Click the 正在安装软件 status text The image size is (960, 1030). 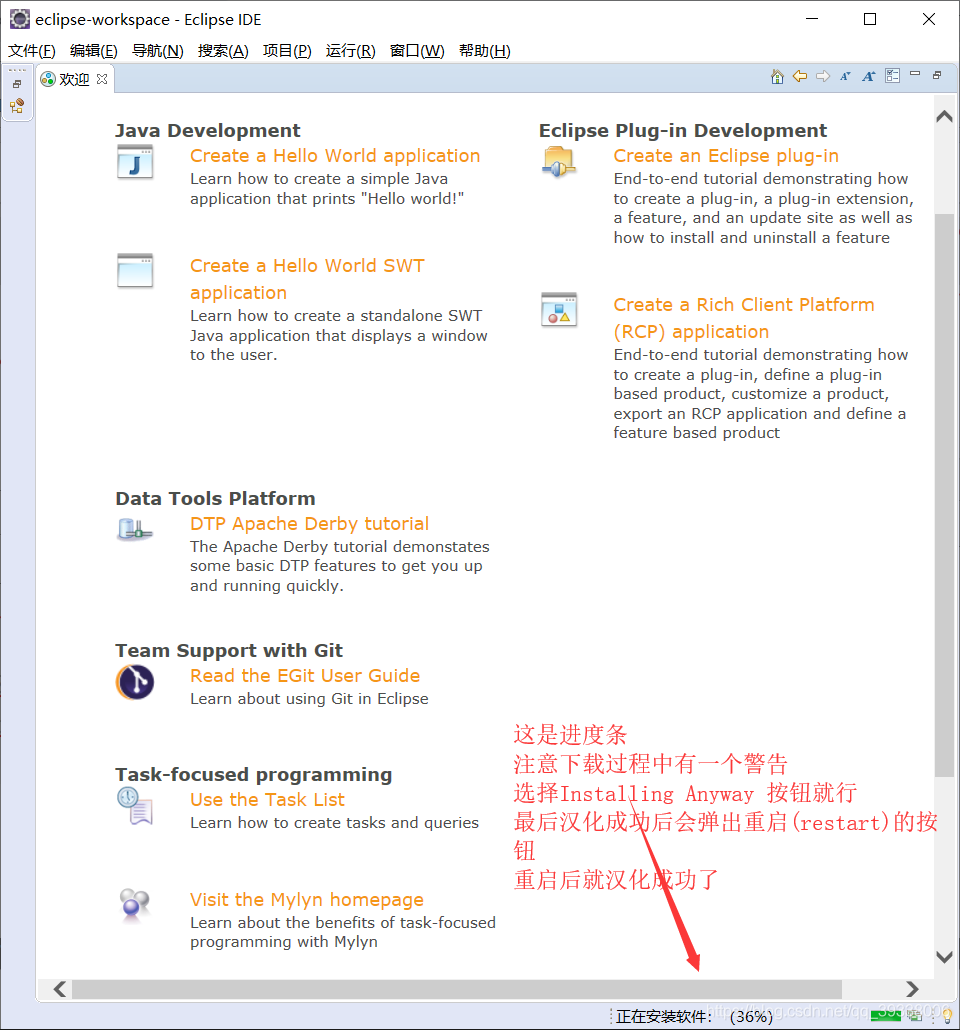[664, 1017]
